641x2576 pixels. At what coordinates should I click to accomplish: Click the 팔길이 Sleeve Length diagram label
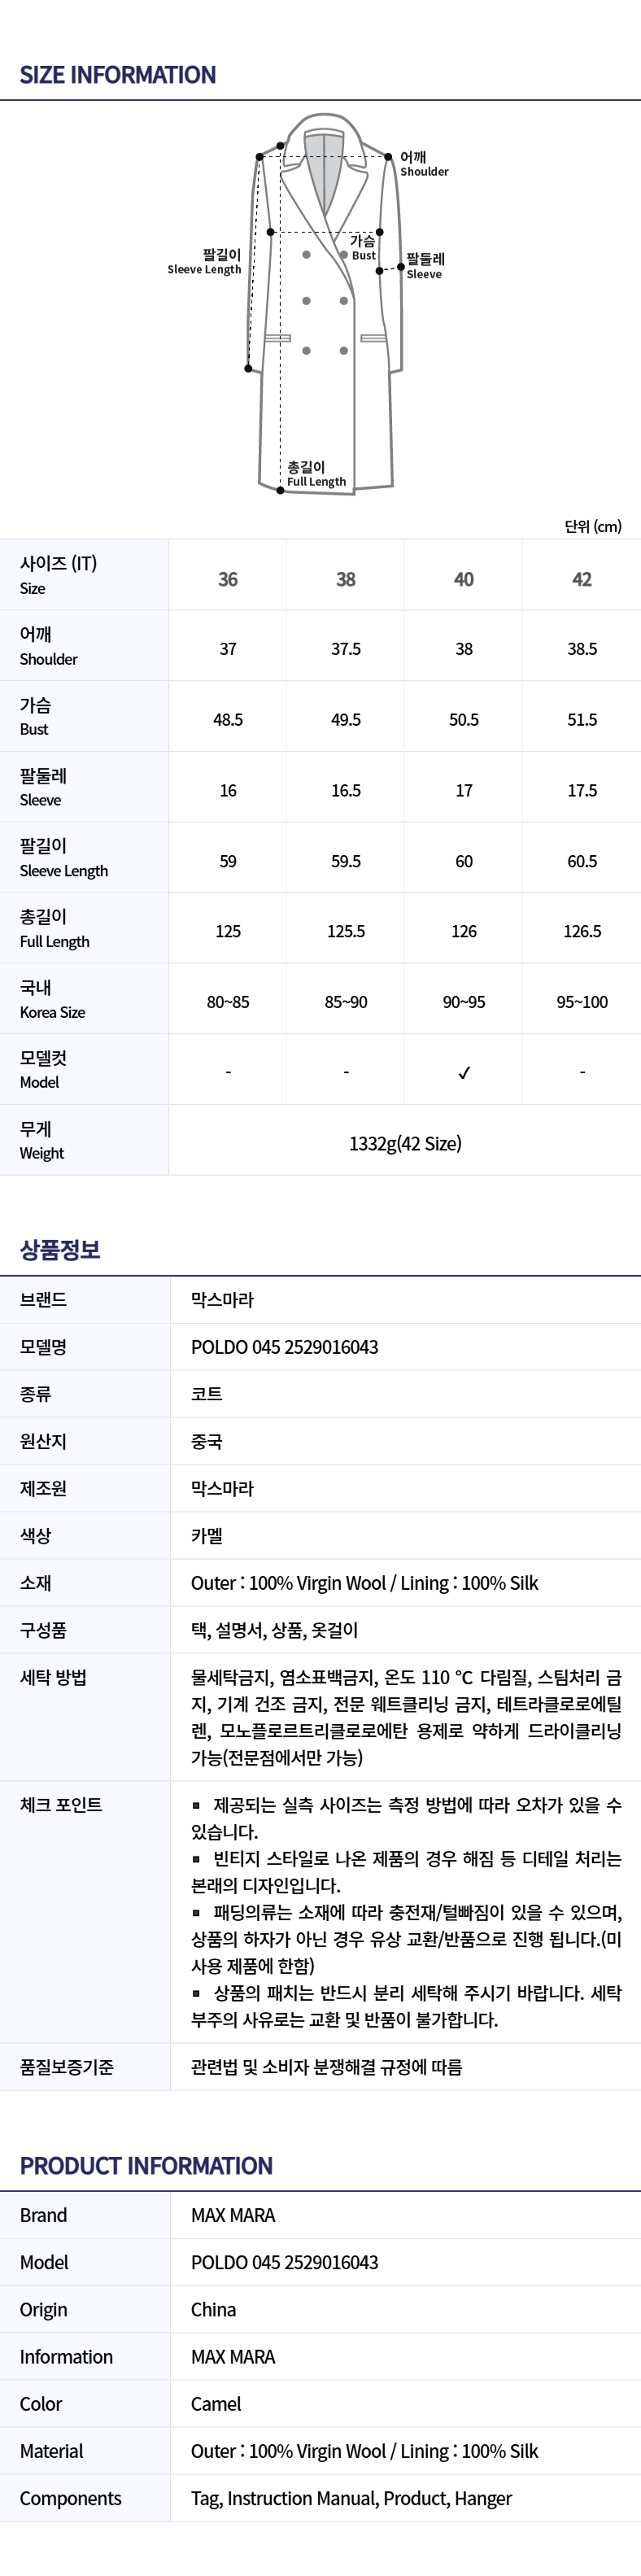(x=206, y=262)
